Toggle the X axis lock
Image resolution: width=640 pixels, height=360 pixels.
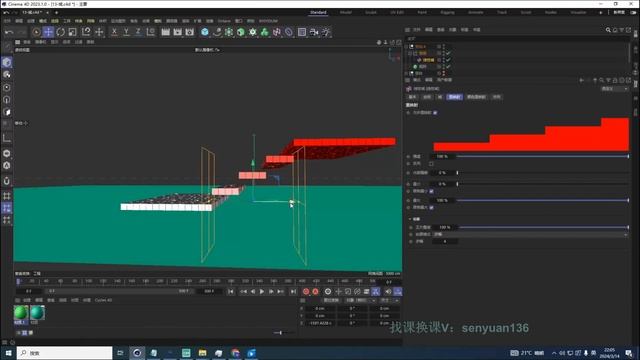click(x=114, y=32)
